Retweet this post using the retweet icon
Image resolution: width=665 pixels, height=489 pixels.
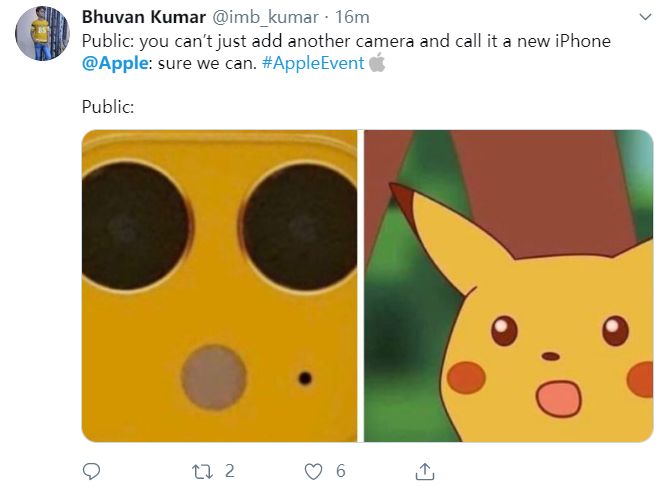[x=203, y=472]
